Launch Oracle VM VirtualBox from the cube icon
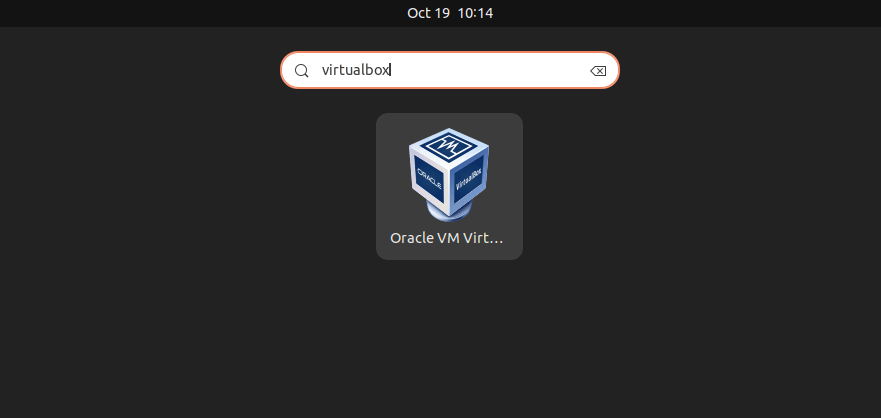 [449, 175]
